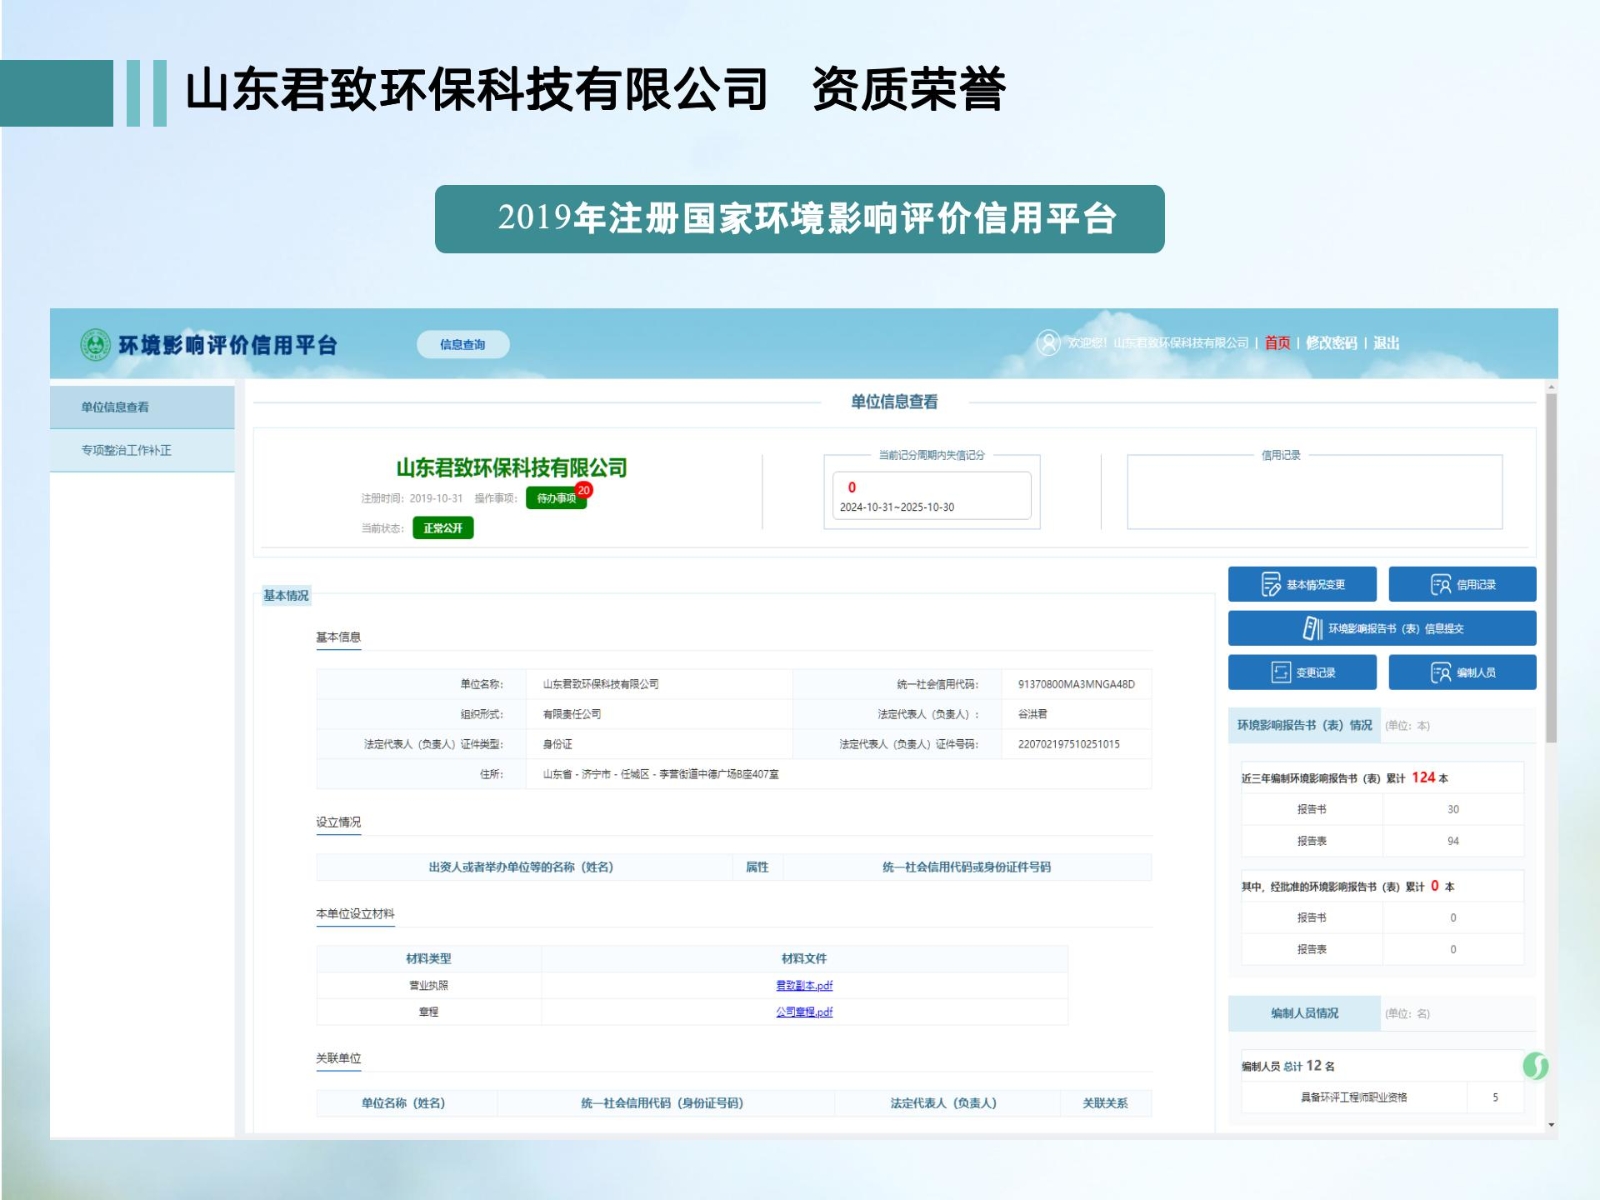
Task: Click the page vertical scrollbar thumb
Action: pyautogui.click(x=1551, y=567)
